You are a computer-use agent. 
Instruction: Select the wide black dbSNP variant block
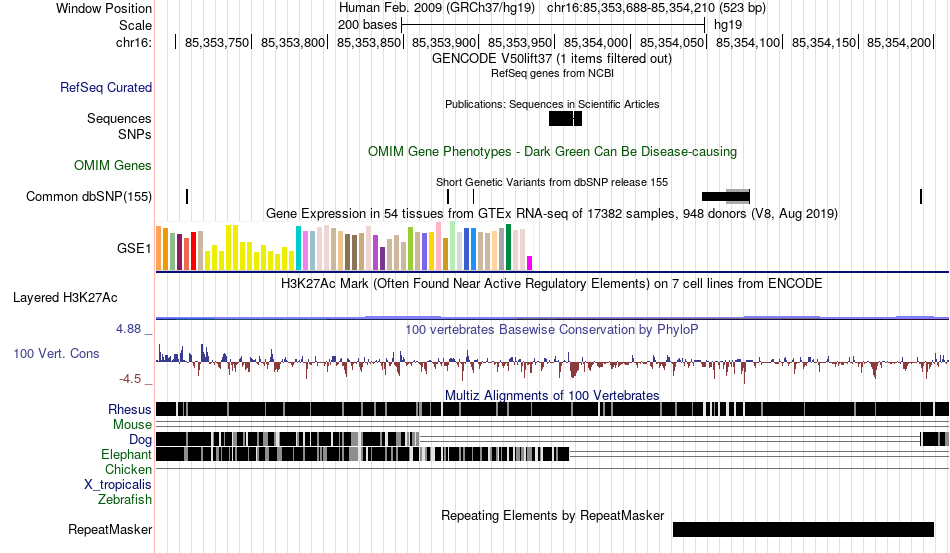pyautogui.click(x=726, y=196)
